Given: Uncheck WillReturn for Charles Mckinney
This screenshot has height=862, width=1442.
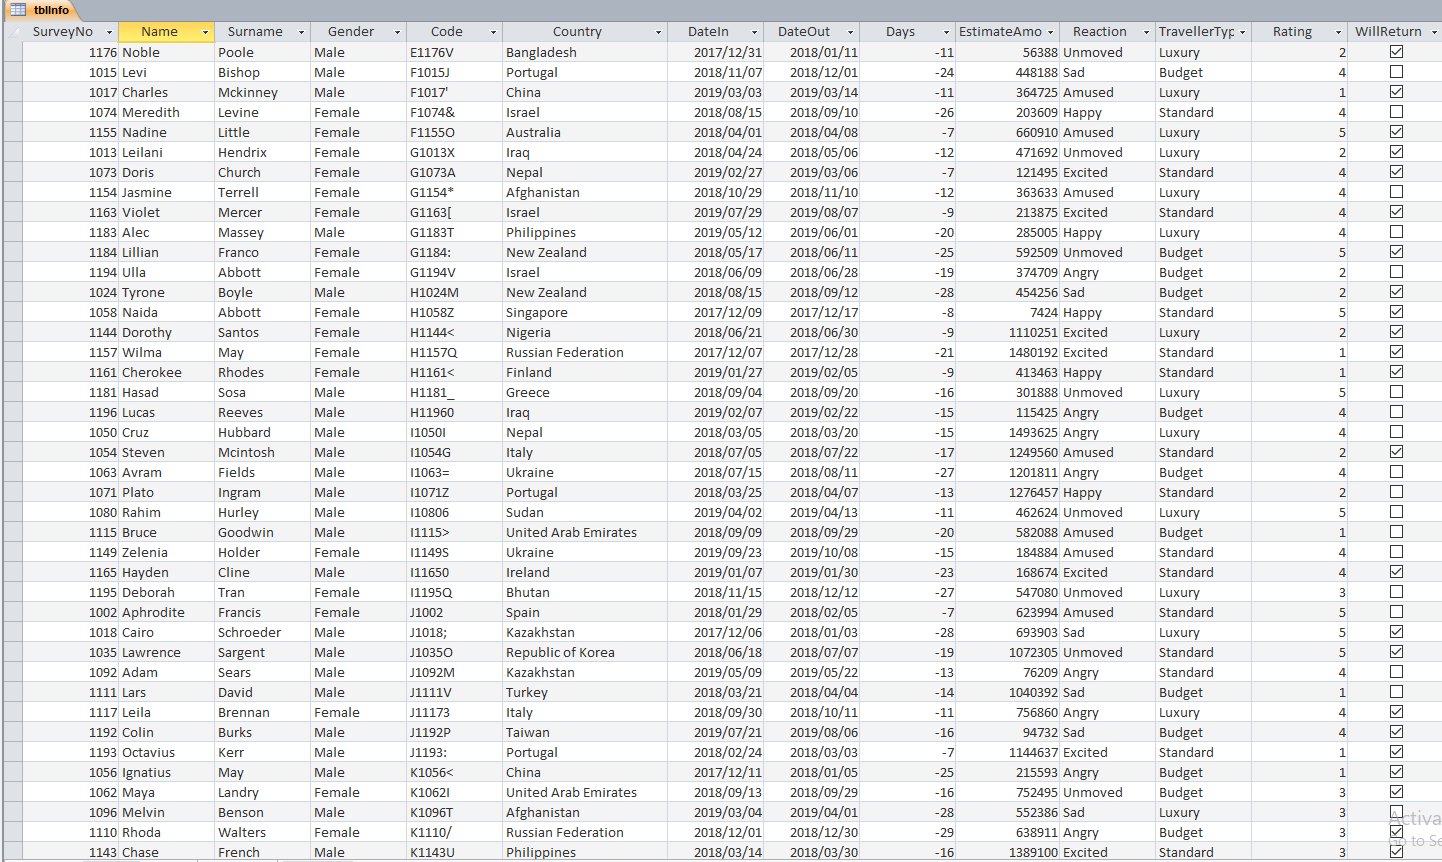Looking at the screenshot, I should coord(1396,92).
